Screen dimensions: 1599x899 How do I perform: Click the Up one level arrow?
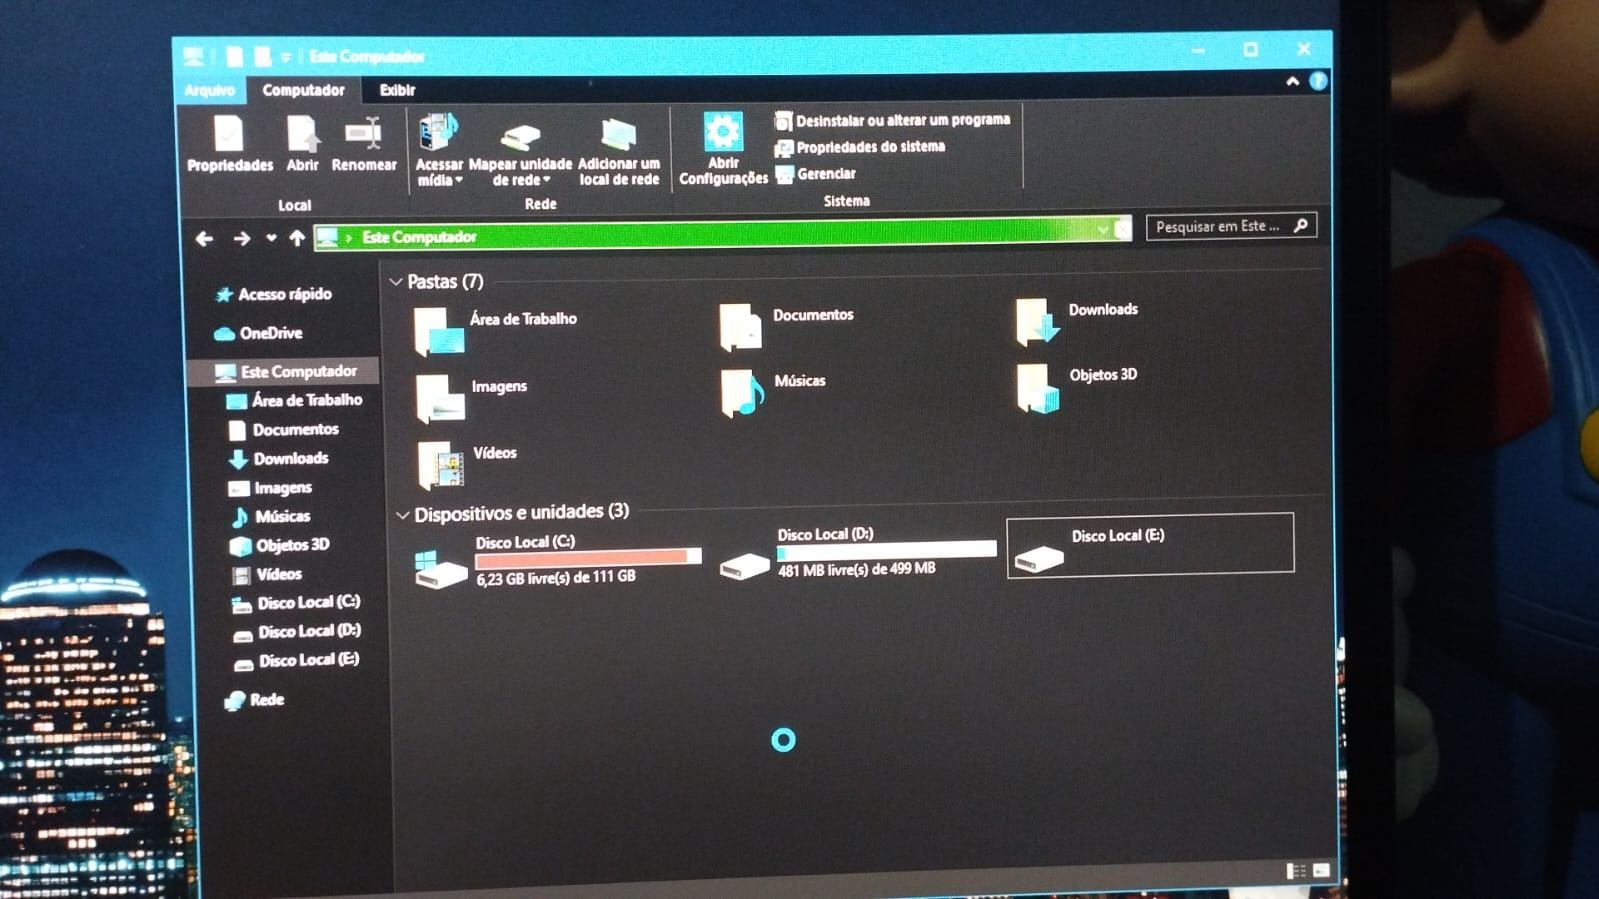[x=297, y=238]
